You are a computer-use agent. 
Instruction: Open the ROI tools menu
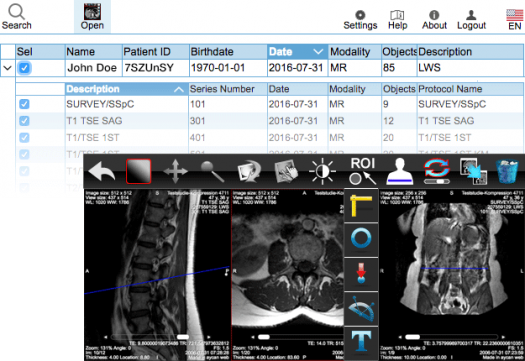click(363, 171)
